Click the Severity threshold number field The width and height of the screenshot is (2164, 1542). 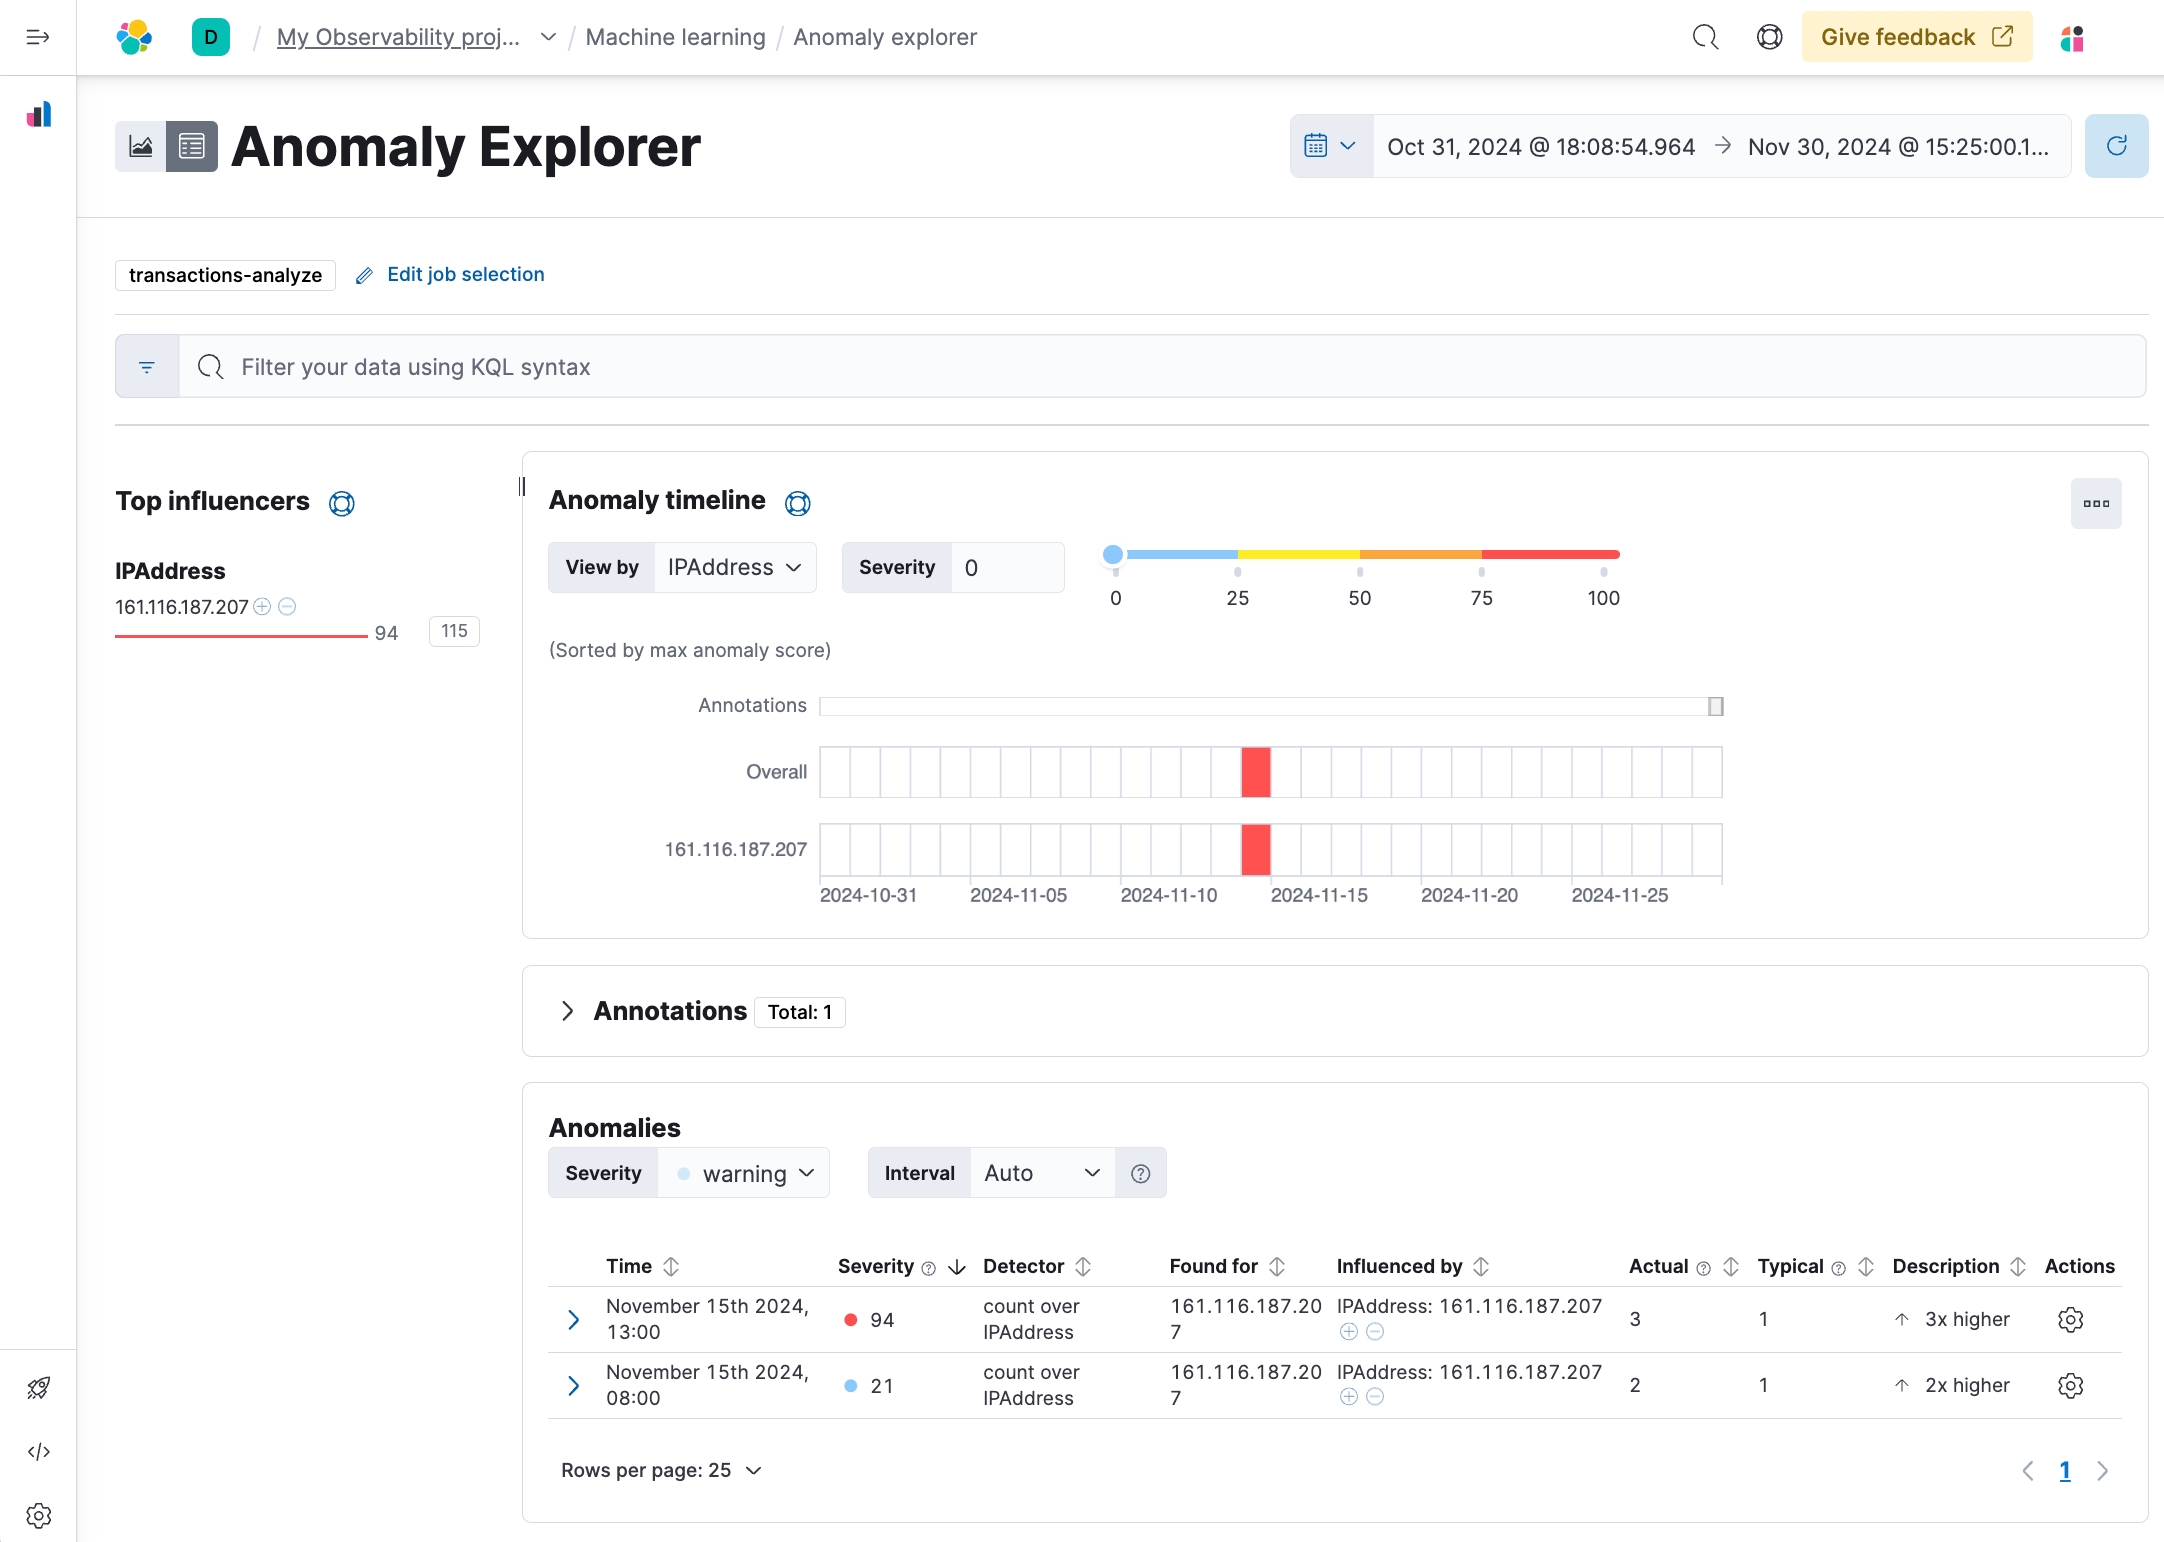coord(1007,567)
